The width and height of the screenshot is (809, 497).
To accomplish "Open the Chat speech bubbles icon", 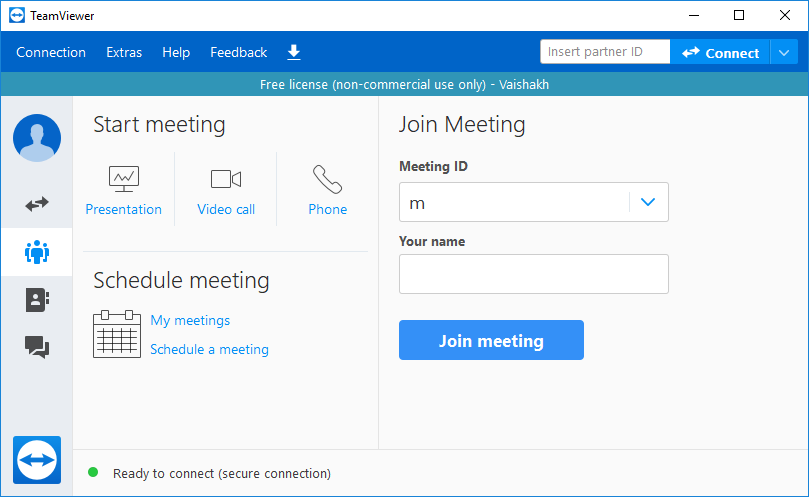I will [37, 347].
